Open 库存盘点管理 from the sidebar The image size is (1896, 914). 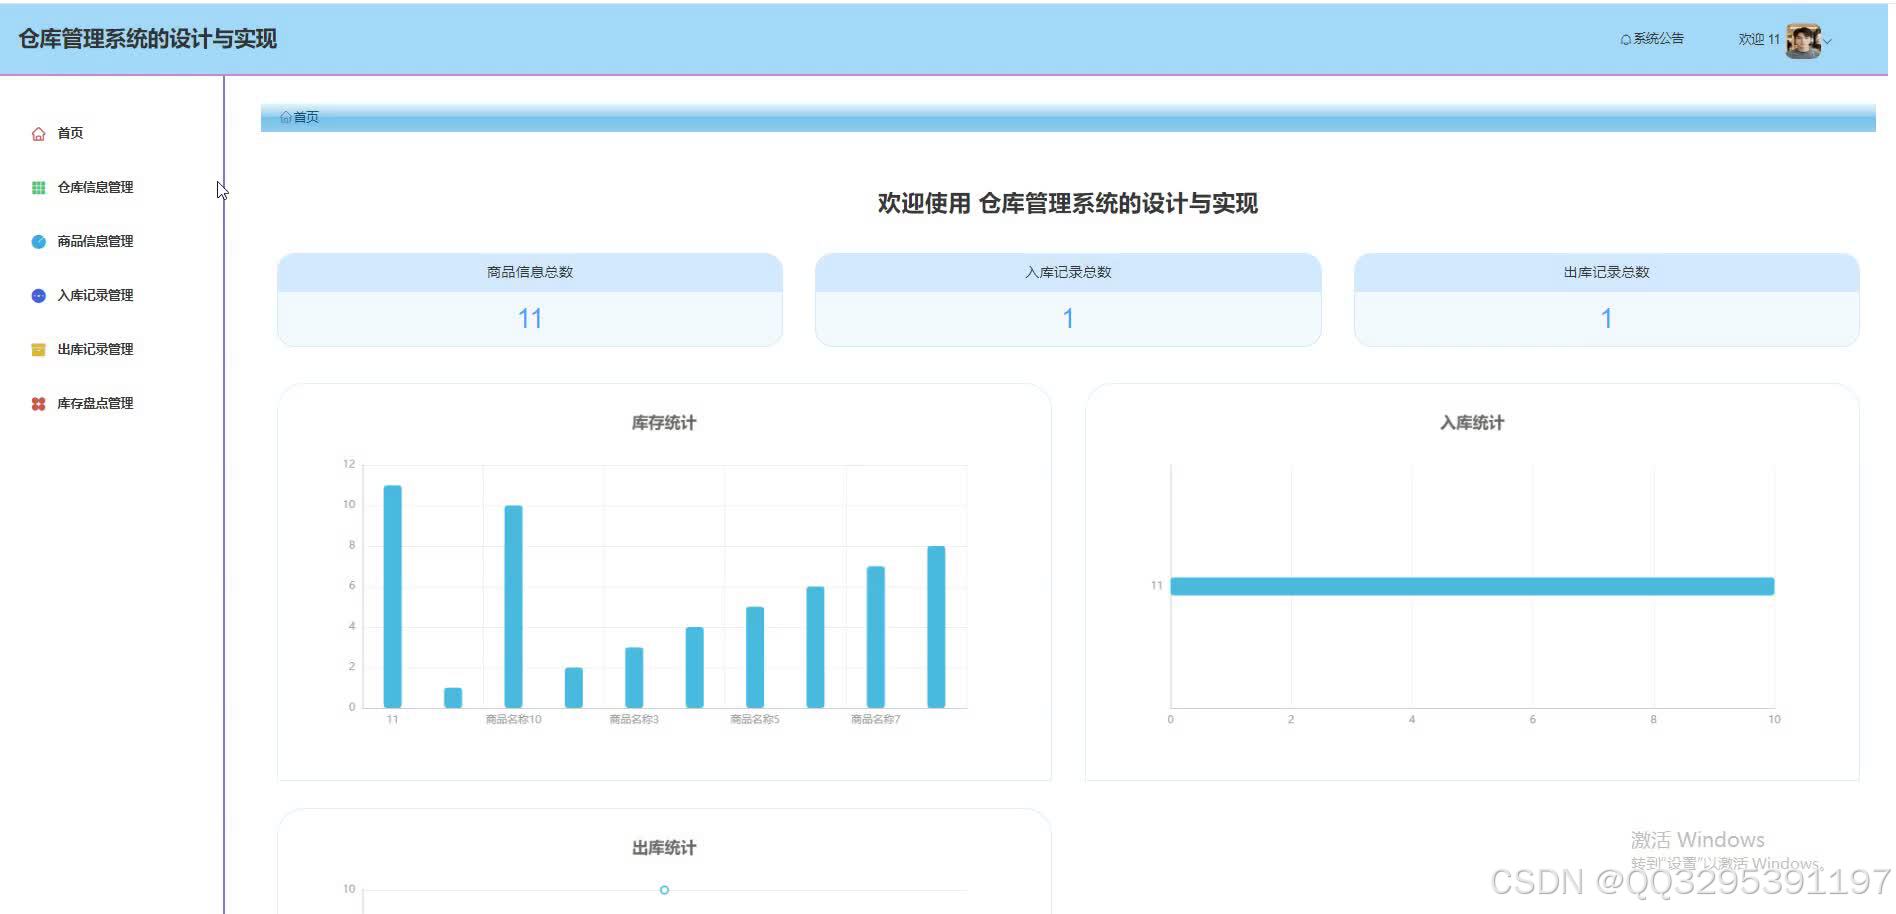coord(96,403)
